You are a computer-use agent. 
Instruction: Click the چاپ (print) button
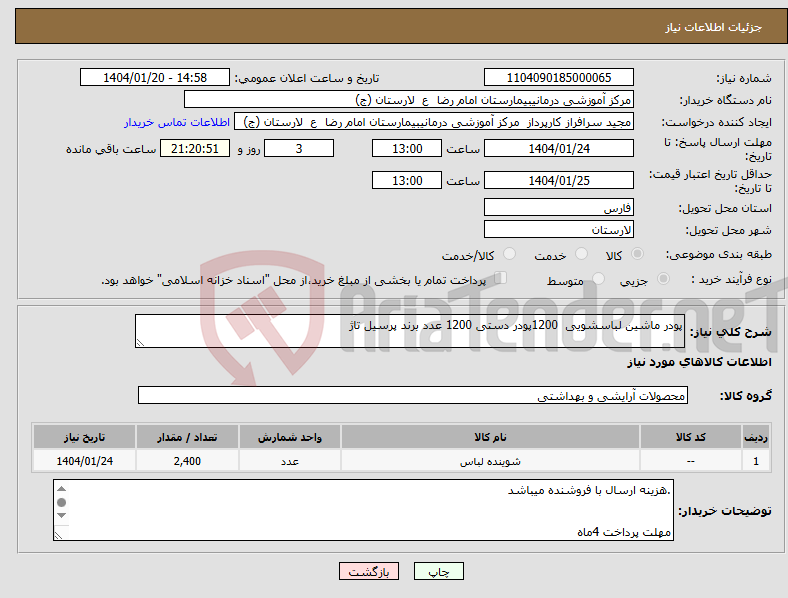point(438,571)
